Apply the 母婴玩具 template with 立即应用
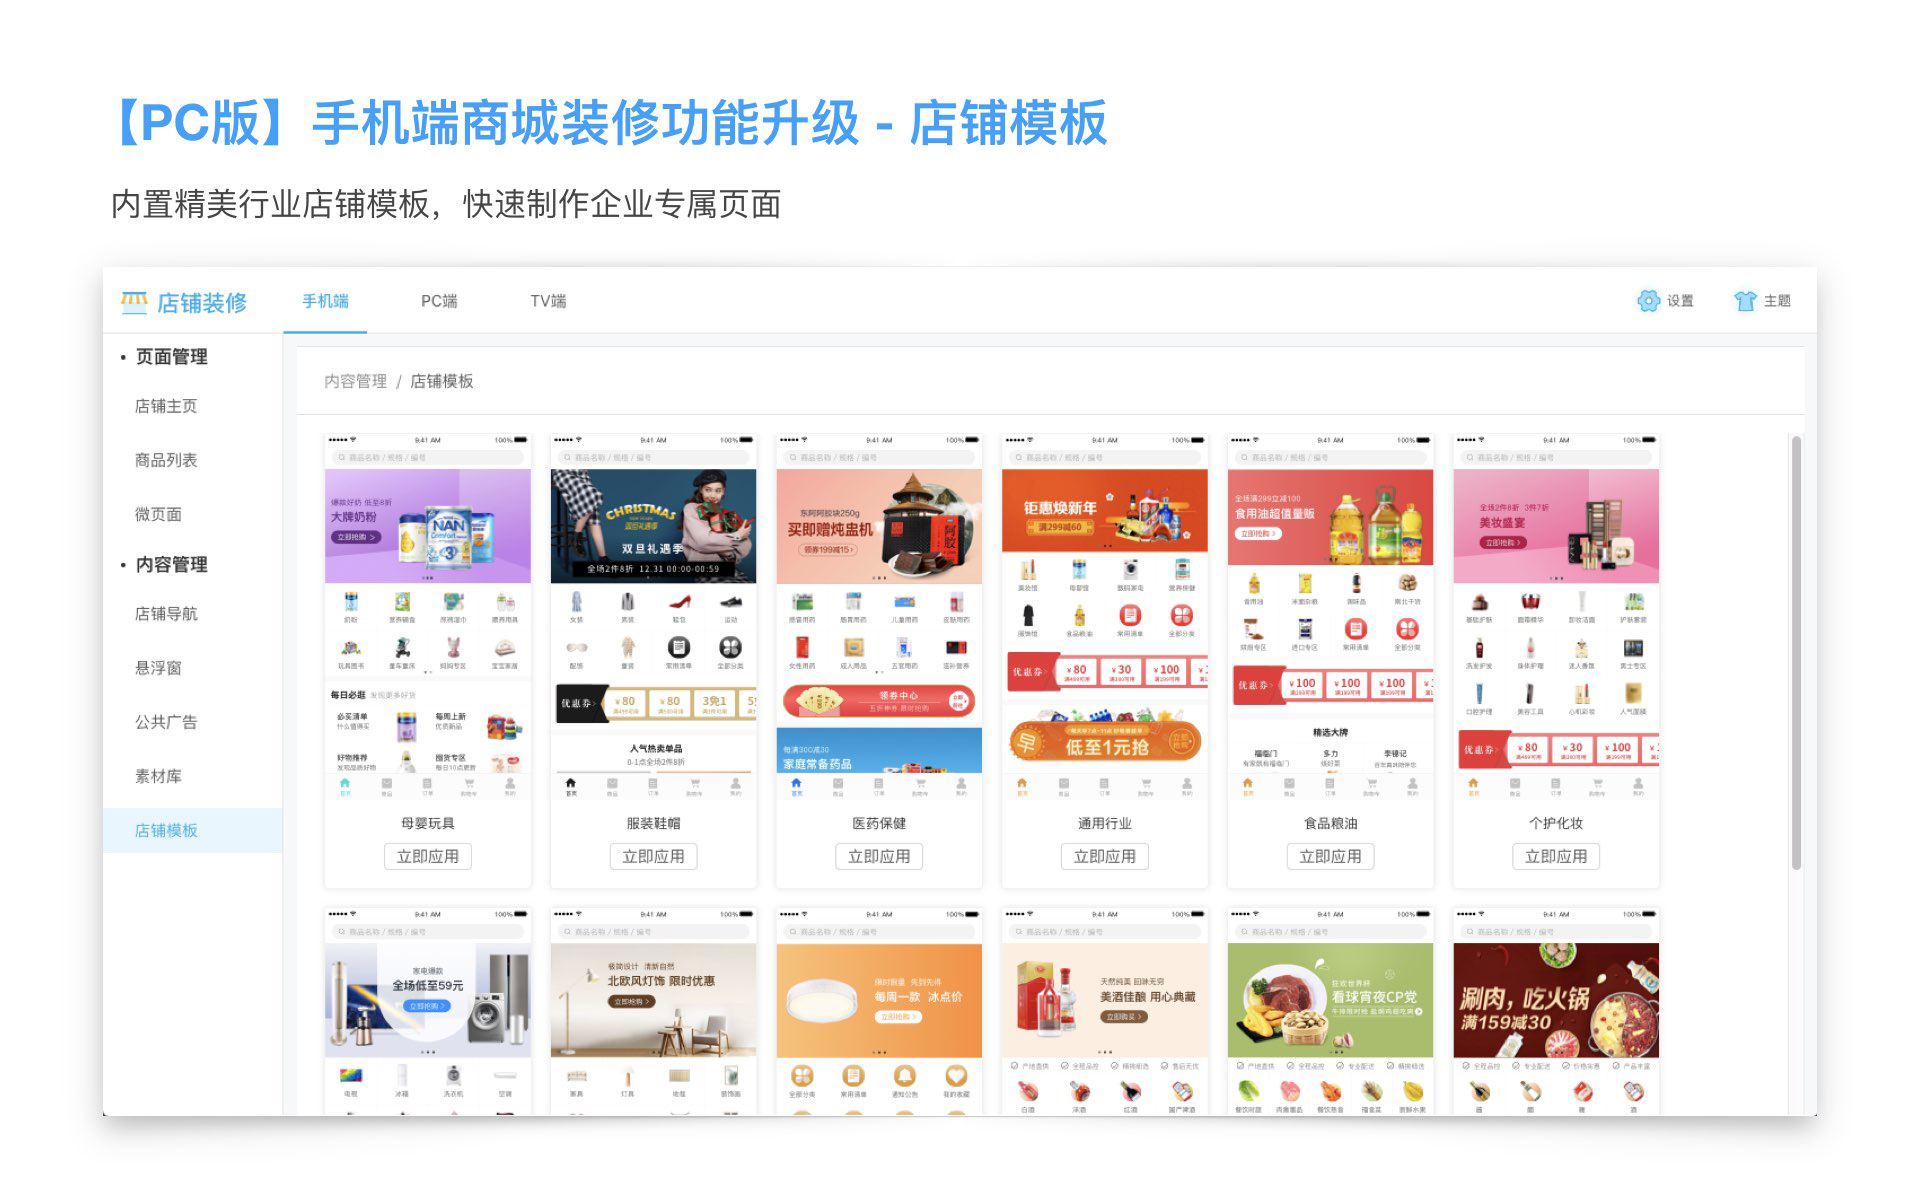The height and width of the screenshot is (1200, 1920). [427, 857]
